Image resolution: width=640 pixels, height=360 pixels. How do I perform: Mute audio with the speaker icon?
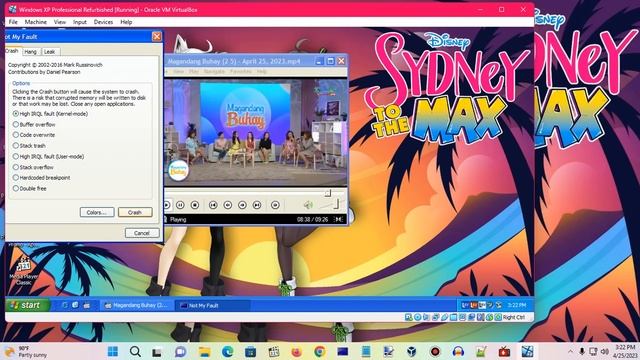pyautogui.click(x=308, y=205)
